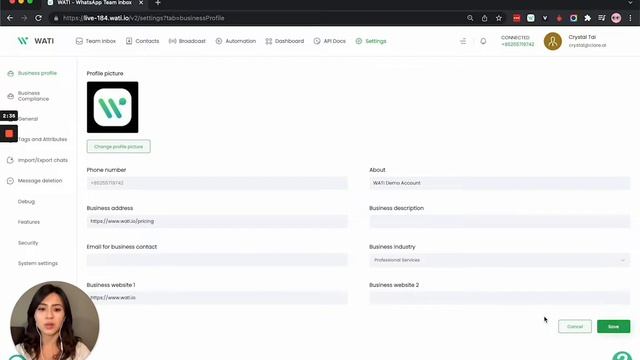This screenshot has height=360, width=640.
Task: Click the Cancel button
Action: [575, 327]
